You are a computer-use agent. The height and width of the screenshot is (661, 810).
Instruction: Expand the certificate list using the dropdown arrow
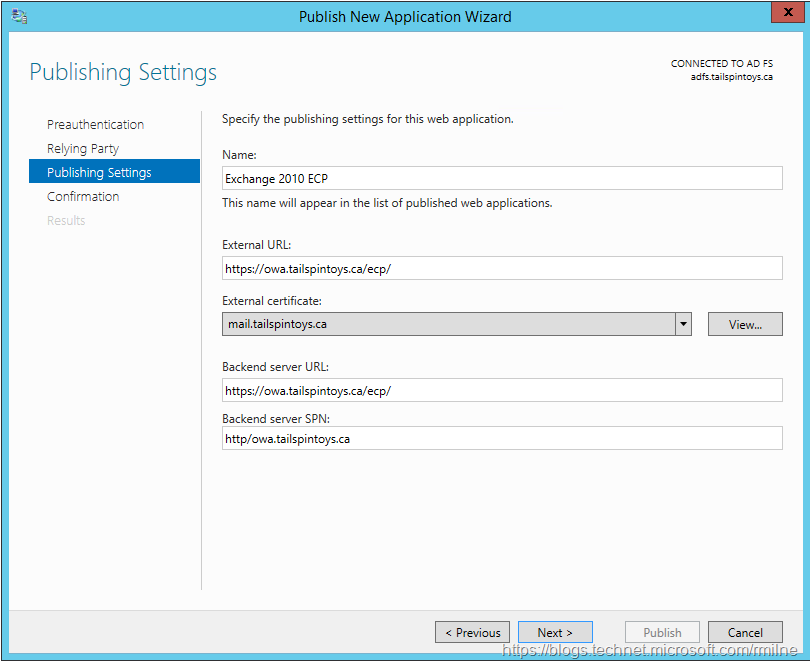tap(683, 324)
